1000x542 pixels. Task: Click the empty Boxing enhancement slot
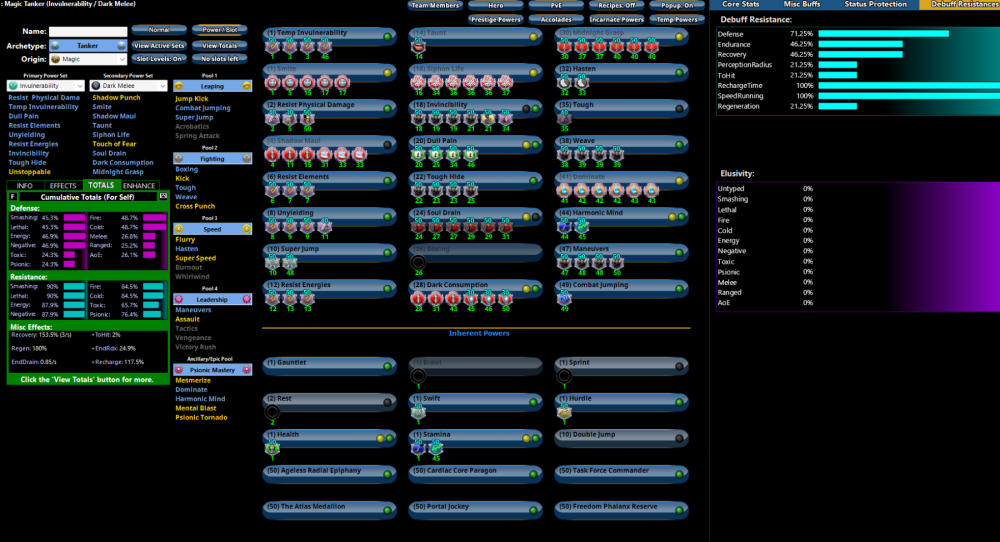[418, 262]
